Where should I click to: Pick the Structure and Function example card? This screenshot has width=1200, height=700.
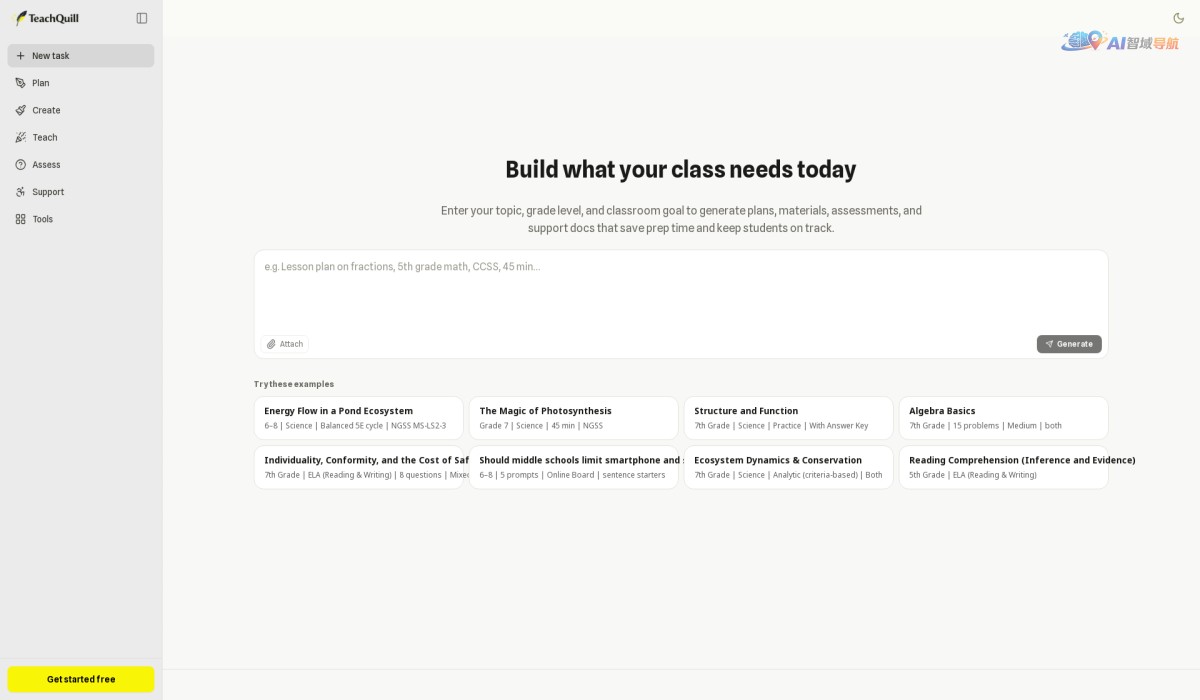[x=789, y=418]
